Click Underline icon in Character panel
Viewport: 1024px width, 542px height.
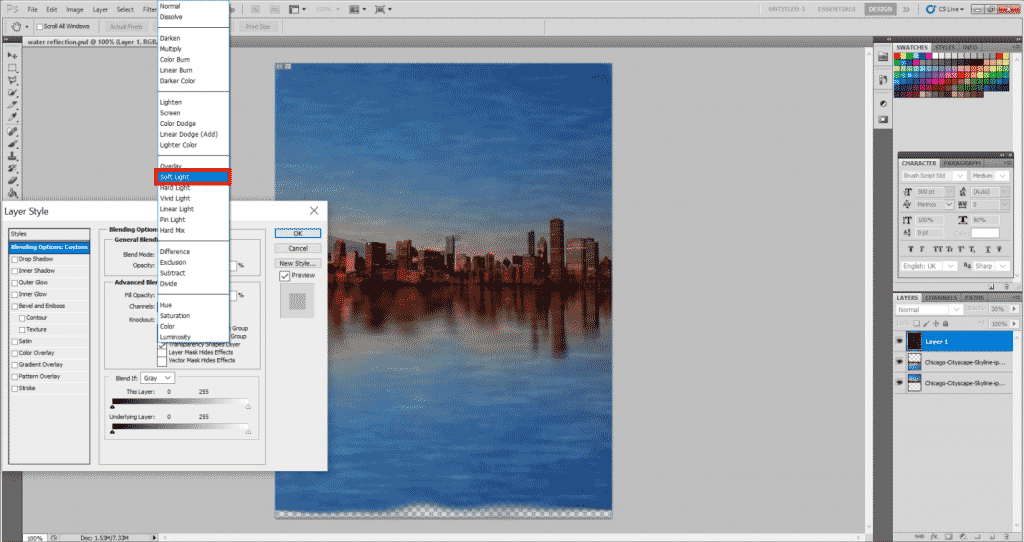point(988,249)
